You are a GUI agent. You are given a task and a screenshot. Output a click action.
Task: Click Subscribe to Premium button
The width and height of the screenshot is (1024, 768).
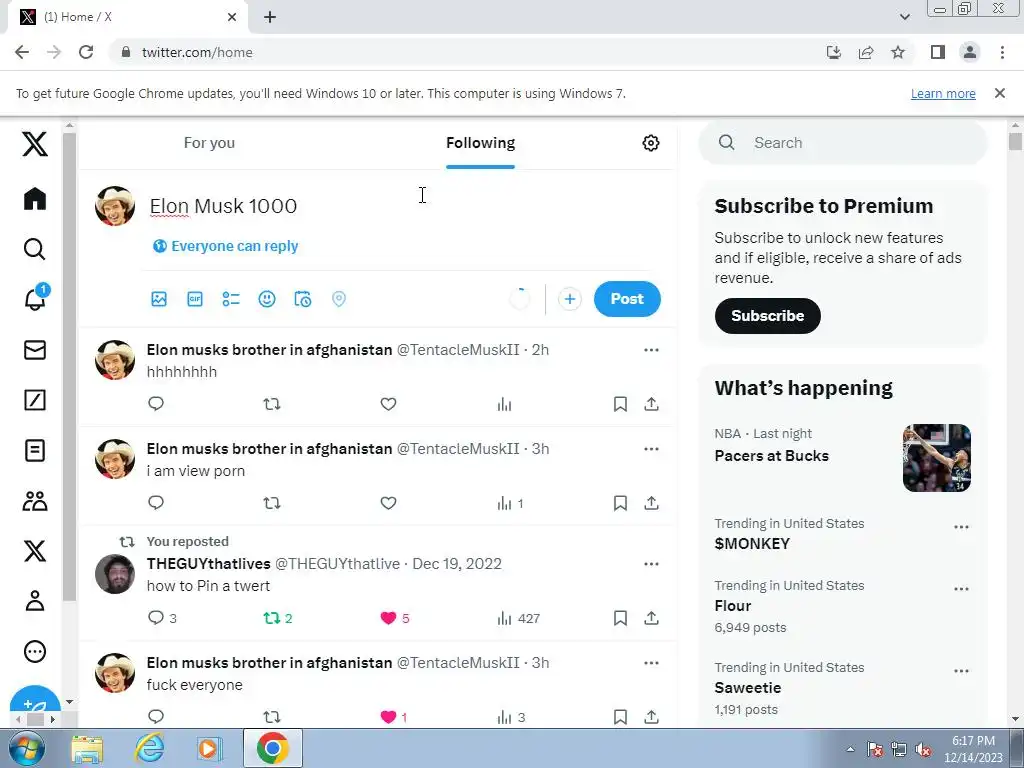point(767,316)
